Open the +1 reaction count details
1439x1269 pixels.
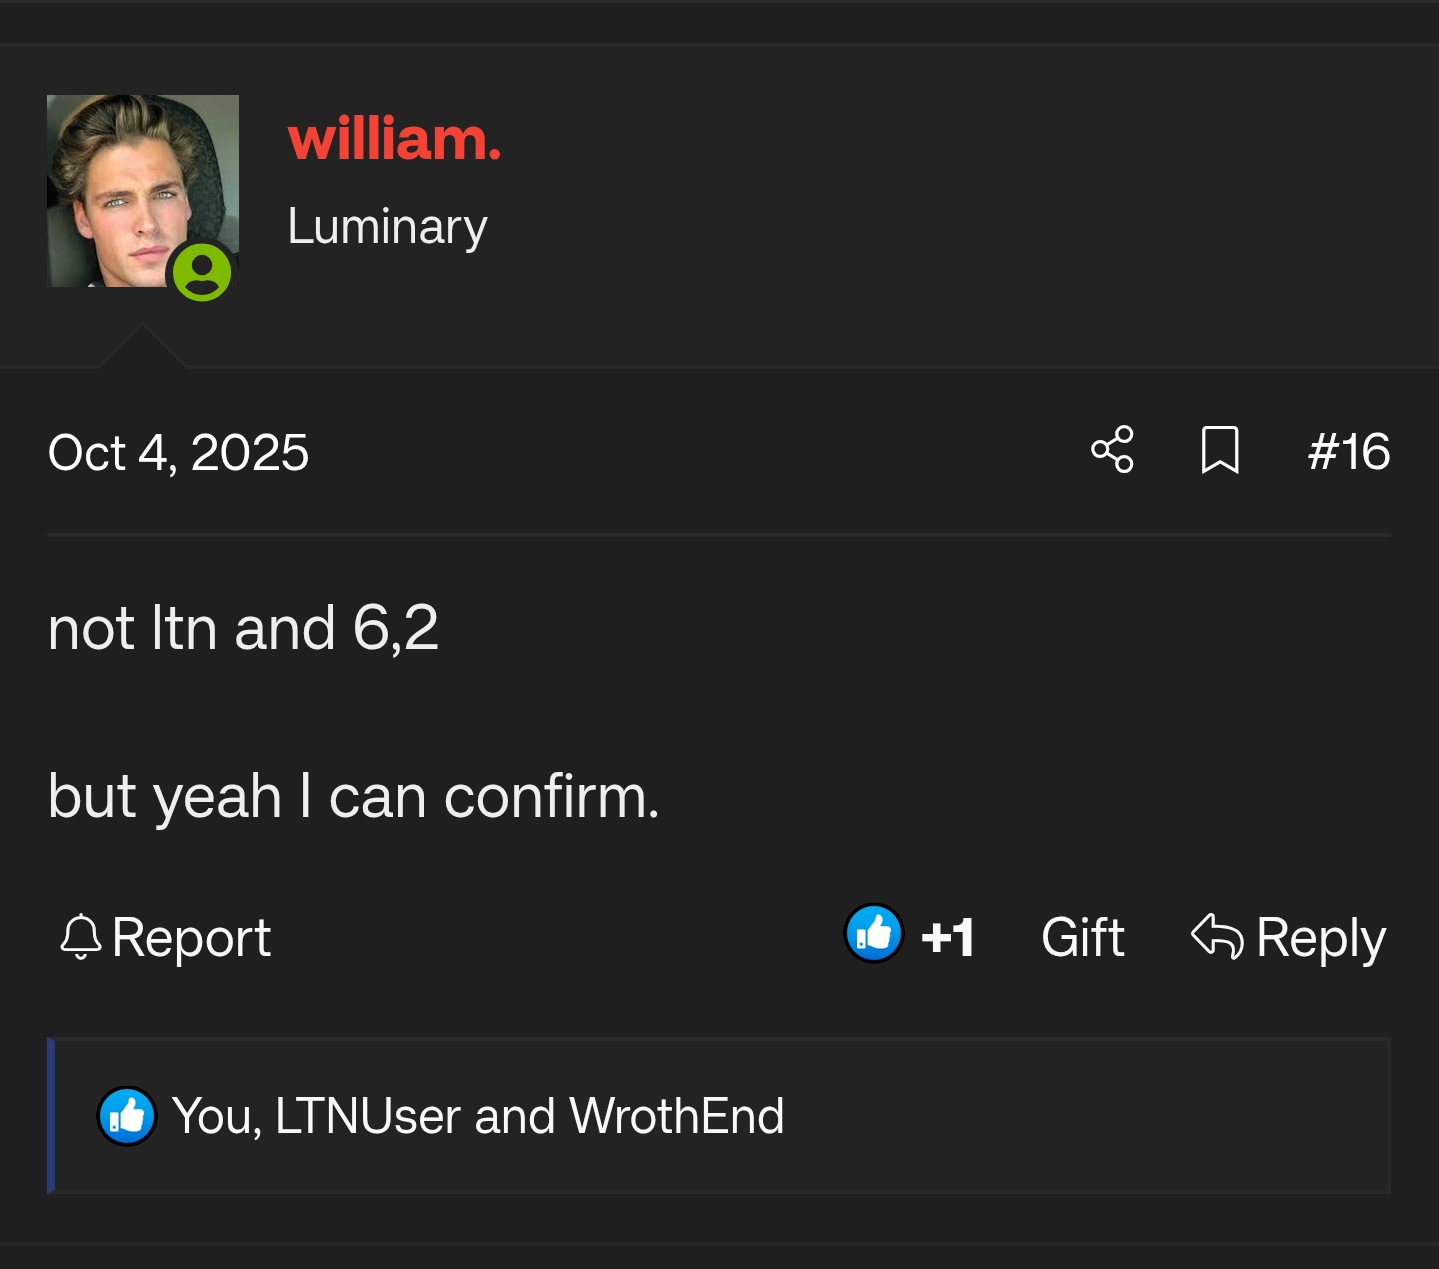coord(948,936)
